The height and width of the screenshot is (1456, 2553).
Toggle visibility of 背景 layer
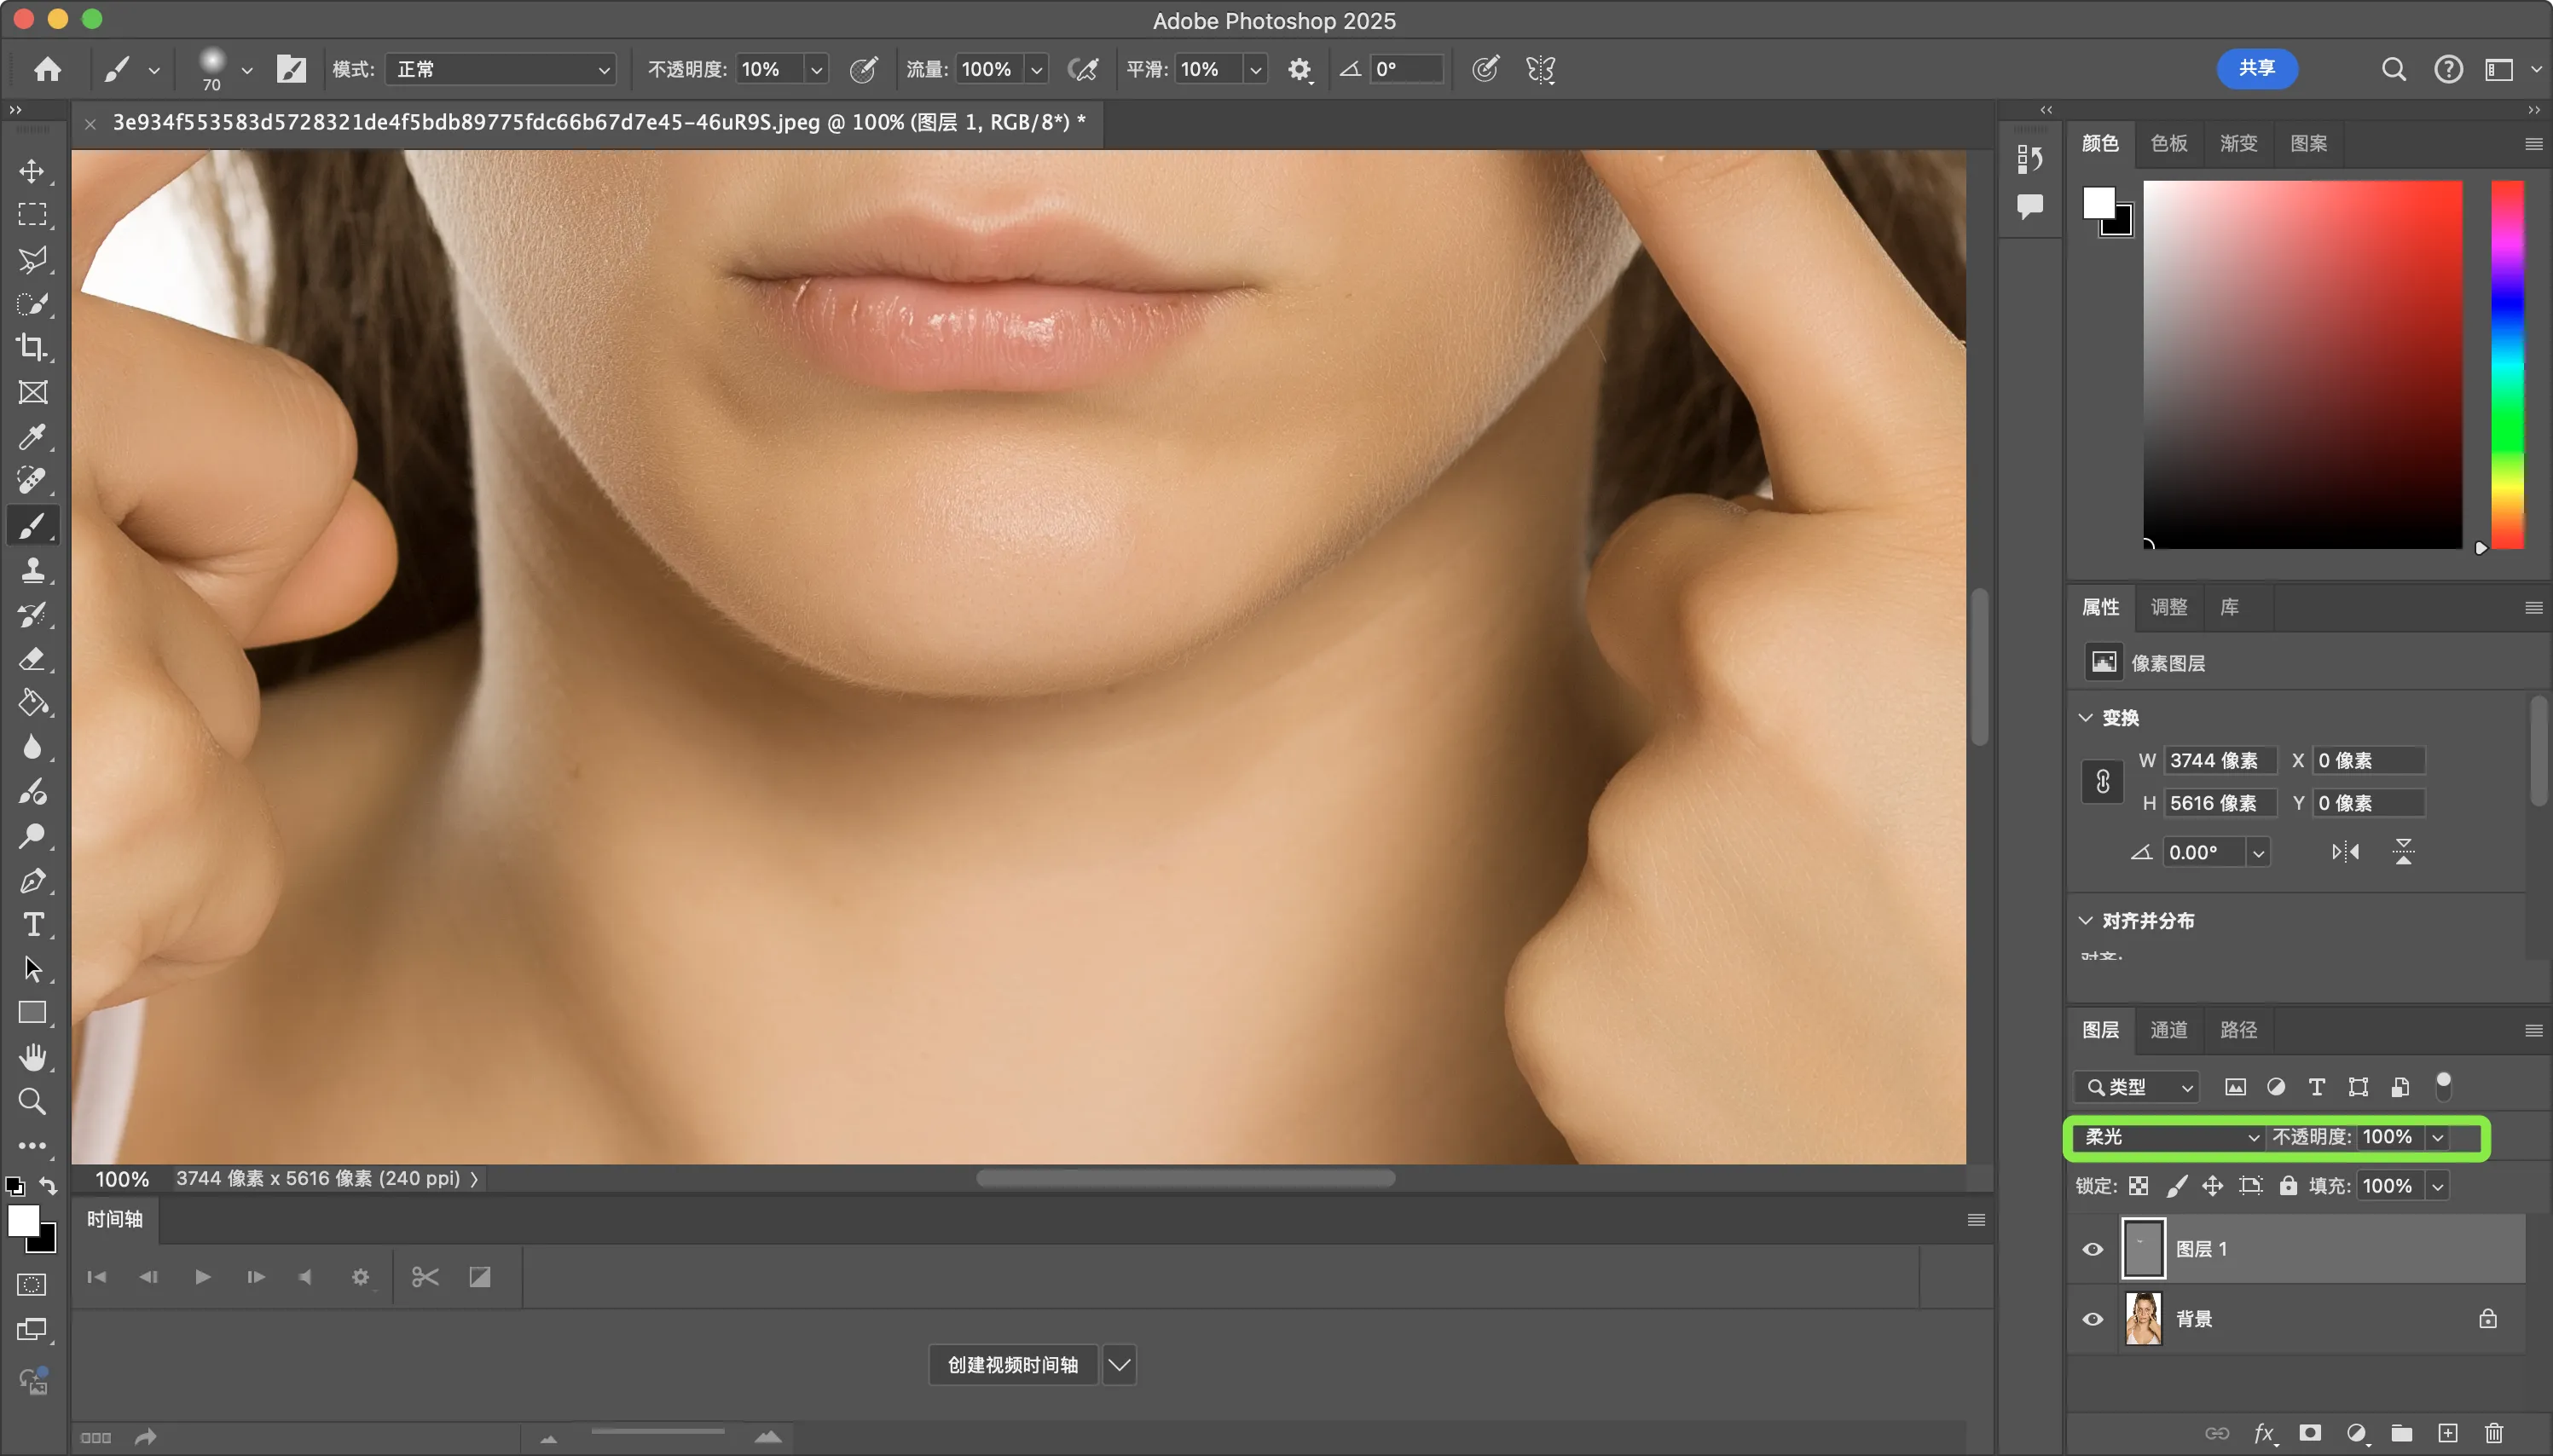(x=2092, y=1319)
